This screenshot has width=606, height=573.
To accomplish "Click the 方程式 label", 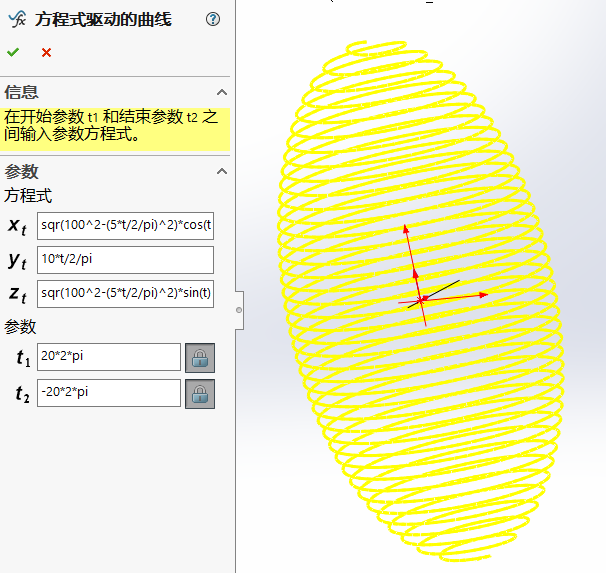I will point(28,196).
